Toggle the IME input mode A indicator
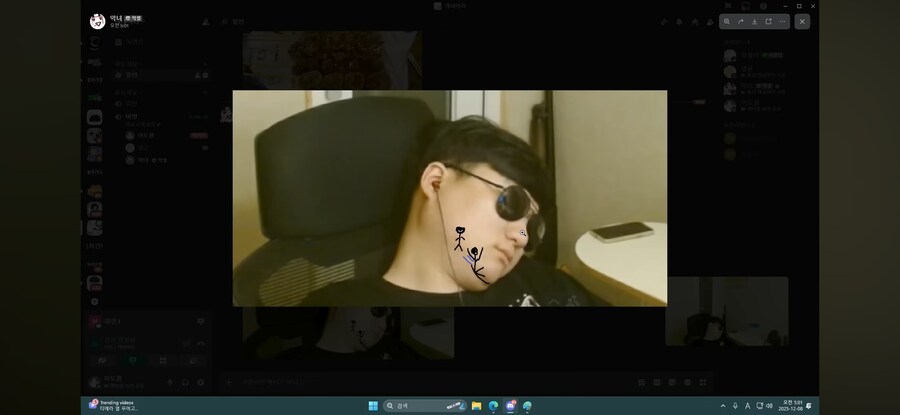Screen dimensions: 900x415 (747, 406)
